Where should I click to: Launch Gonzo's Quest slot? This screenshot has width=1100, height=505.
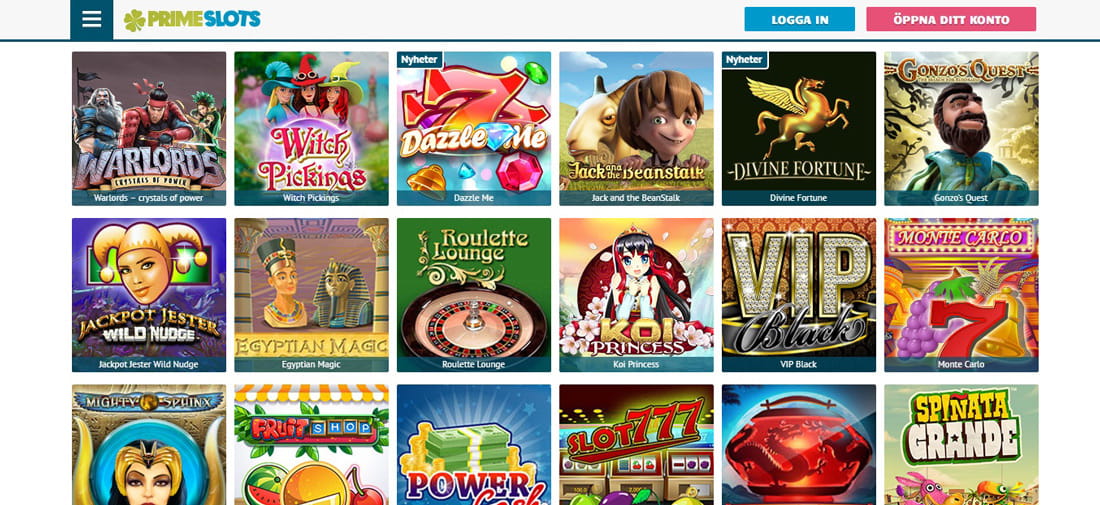[961, 128]
